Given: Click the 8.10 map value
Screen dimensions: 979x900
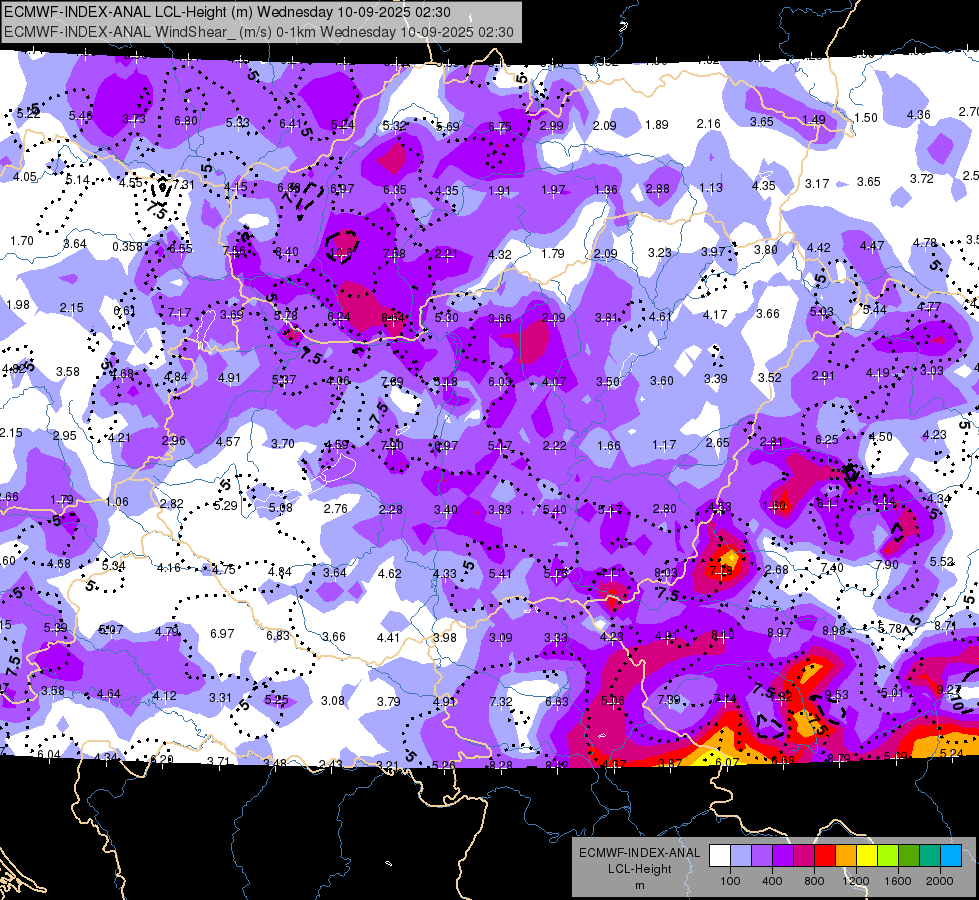Looking at the screenshot, I should [x=723, y=635].
